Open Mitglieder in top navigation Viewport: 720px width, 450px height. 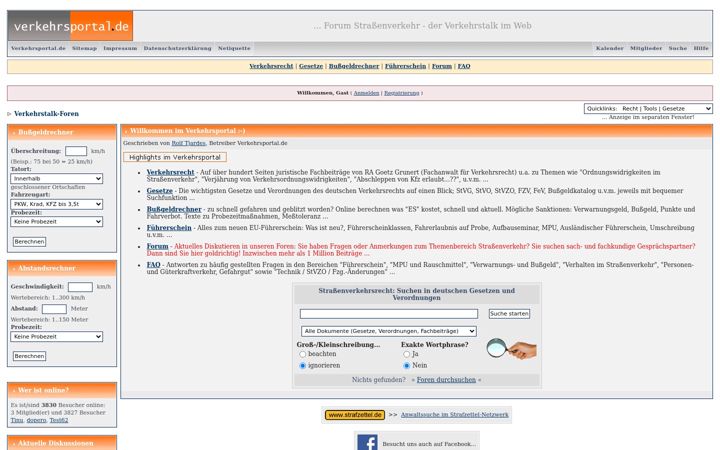pos(646,48)
